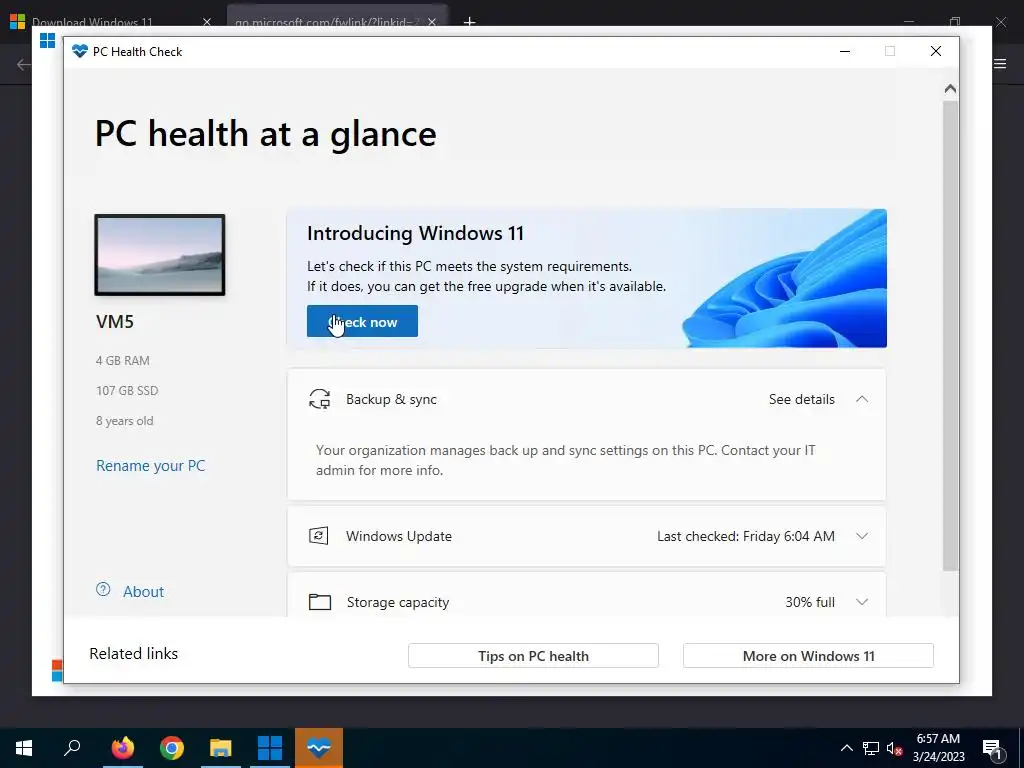
Task: Open the notification center icon
Action: pos(993,748)
